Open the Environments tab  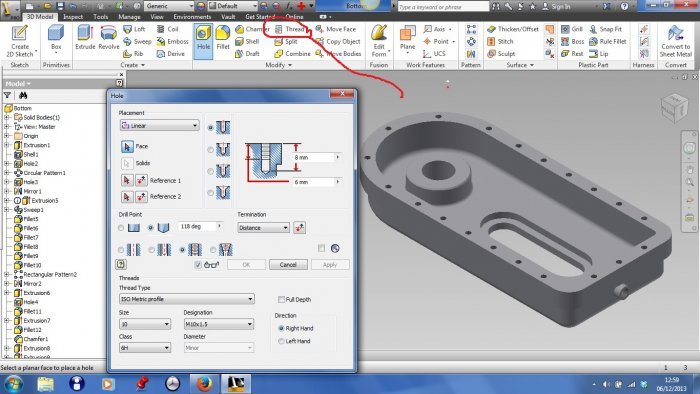click(192, 17)
